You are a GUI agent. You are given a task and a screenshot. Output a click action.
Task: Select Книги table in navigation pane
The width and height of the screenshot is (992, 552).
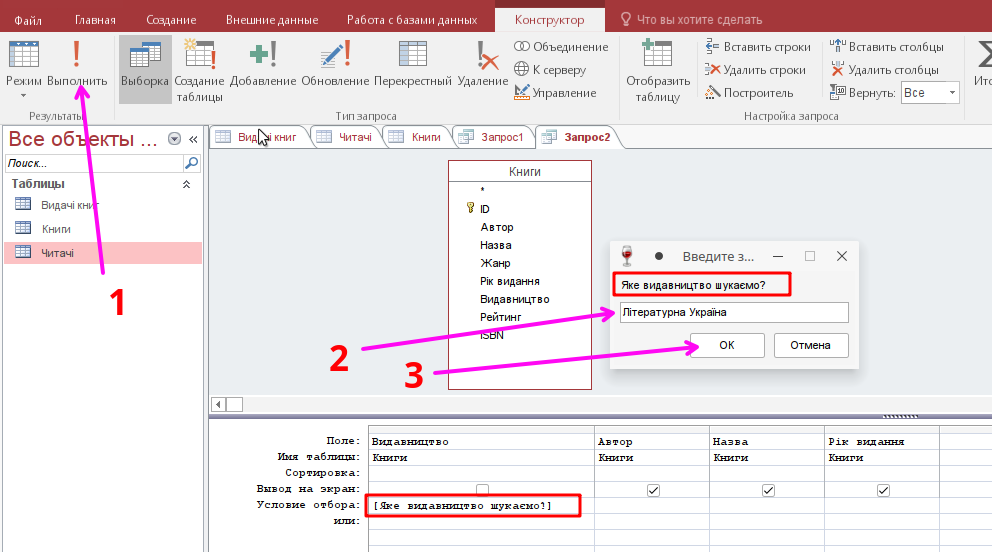pyautogui.click(x=102, y=229)
